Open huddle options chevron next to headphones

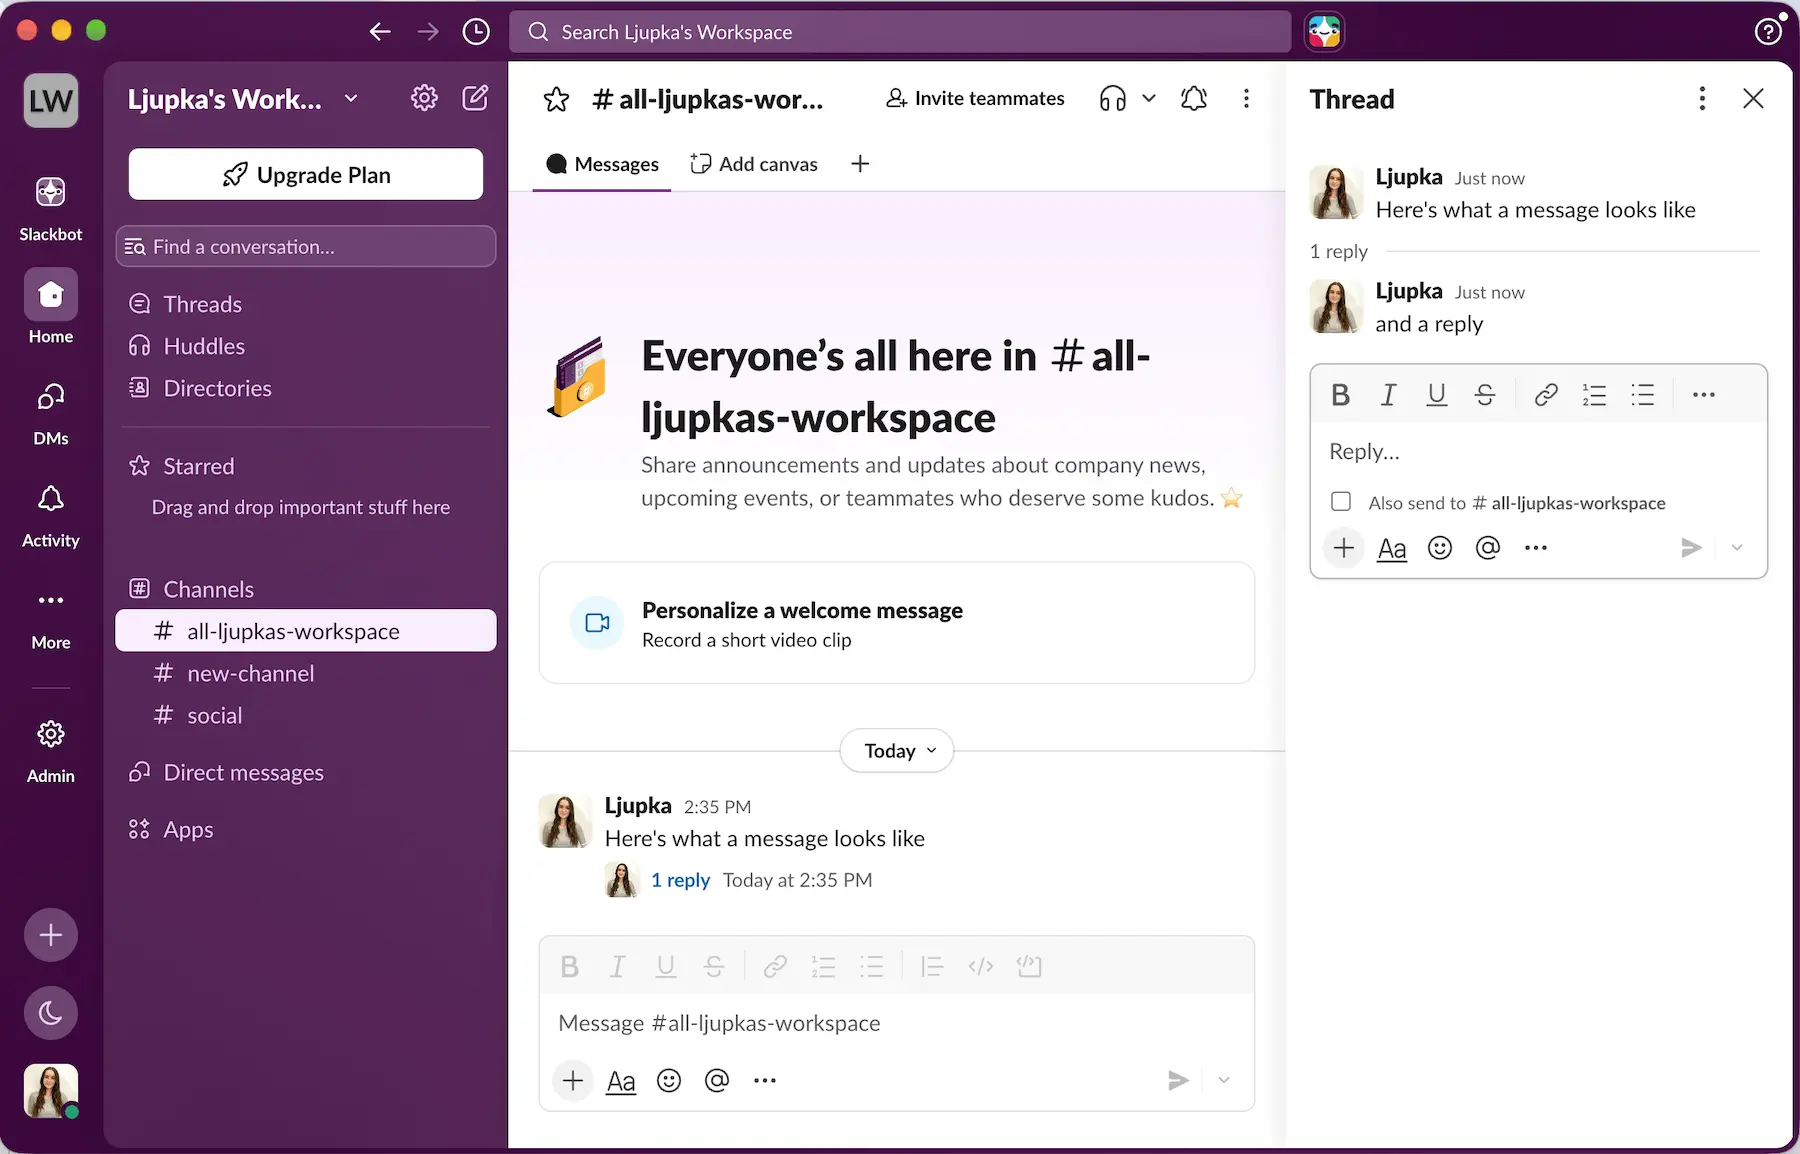[1149, 98]
